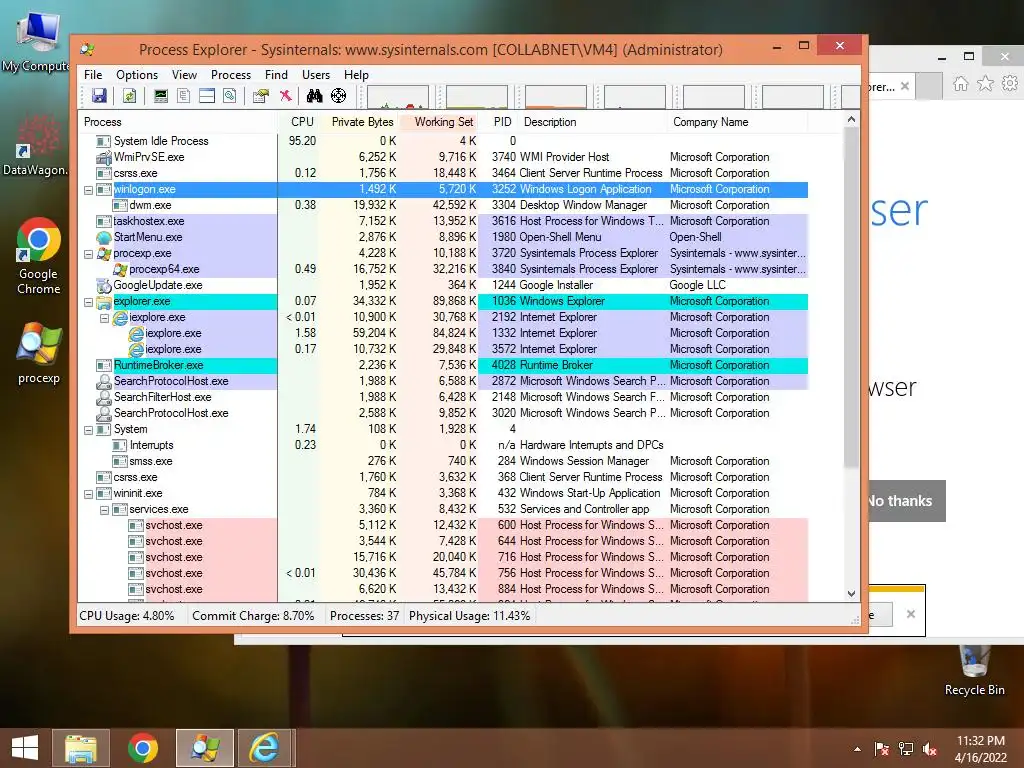Toggle the Show Process Tree toolbar icon
This screenshot has width=1024, height=768.
[184, 96]
